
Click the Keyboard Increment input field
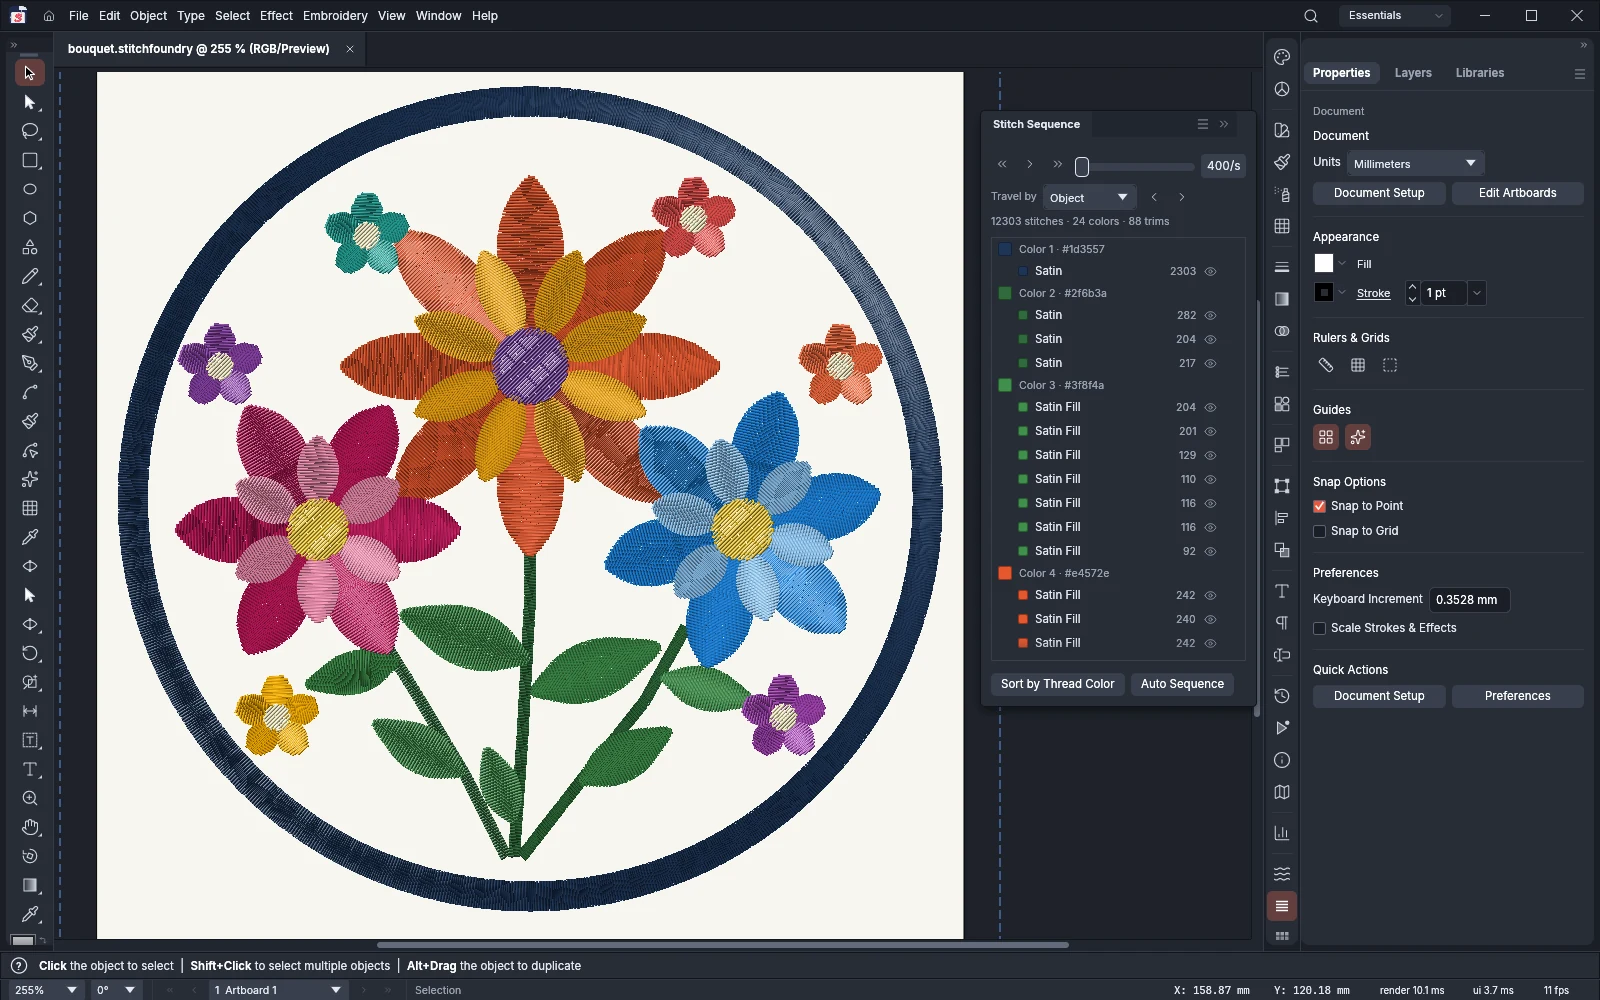coord(1469,600)
